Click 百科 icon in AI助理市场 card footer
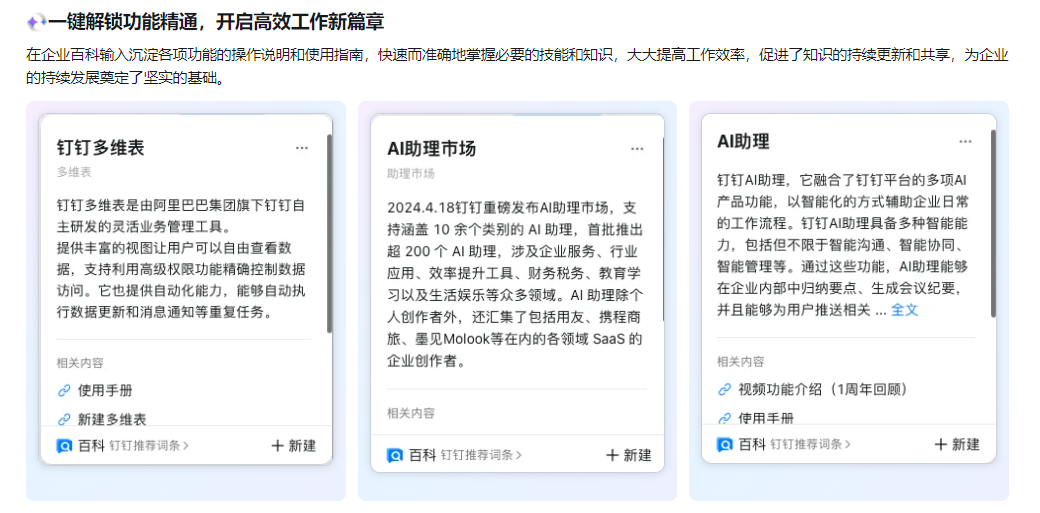 coord(396,455)
